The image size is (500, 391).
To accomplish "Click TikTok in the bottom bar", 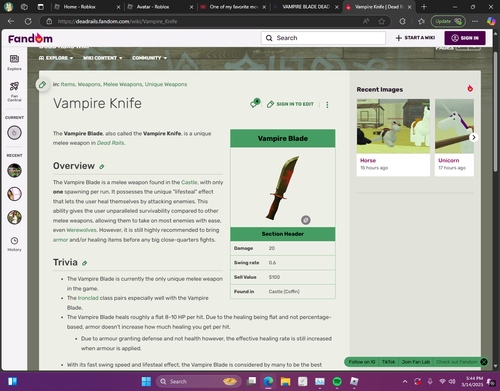I will (388, 362).
